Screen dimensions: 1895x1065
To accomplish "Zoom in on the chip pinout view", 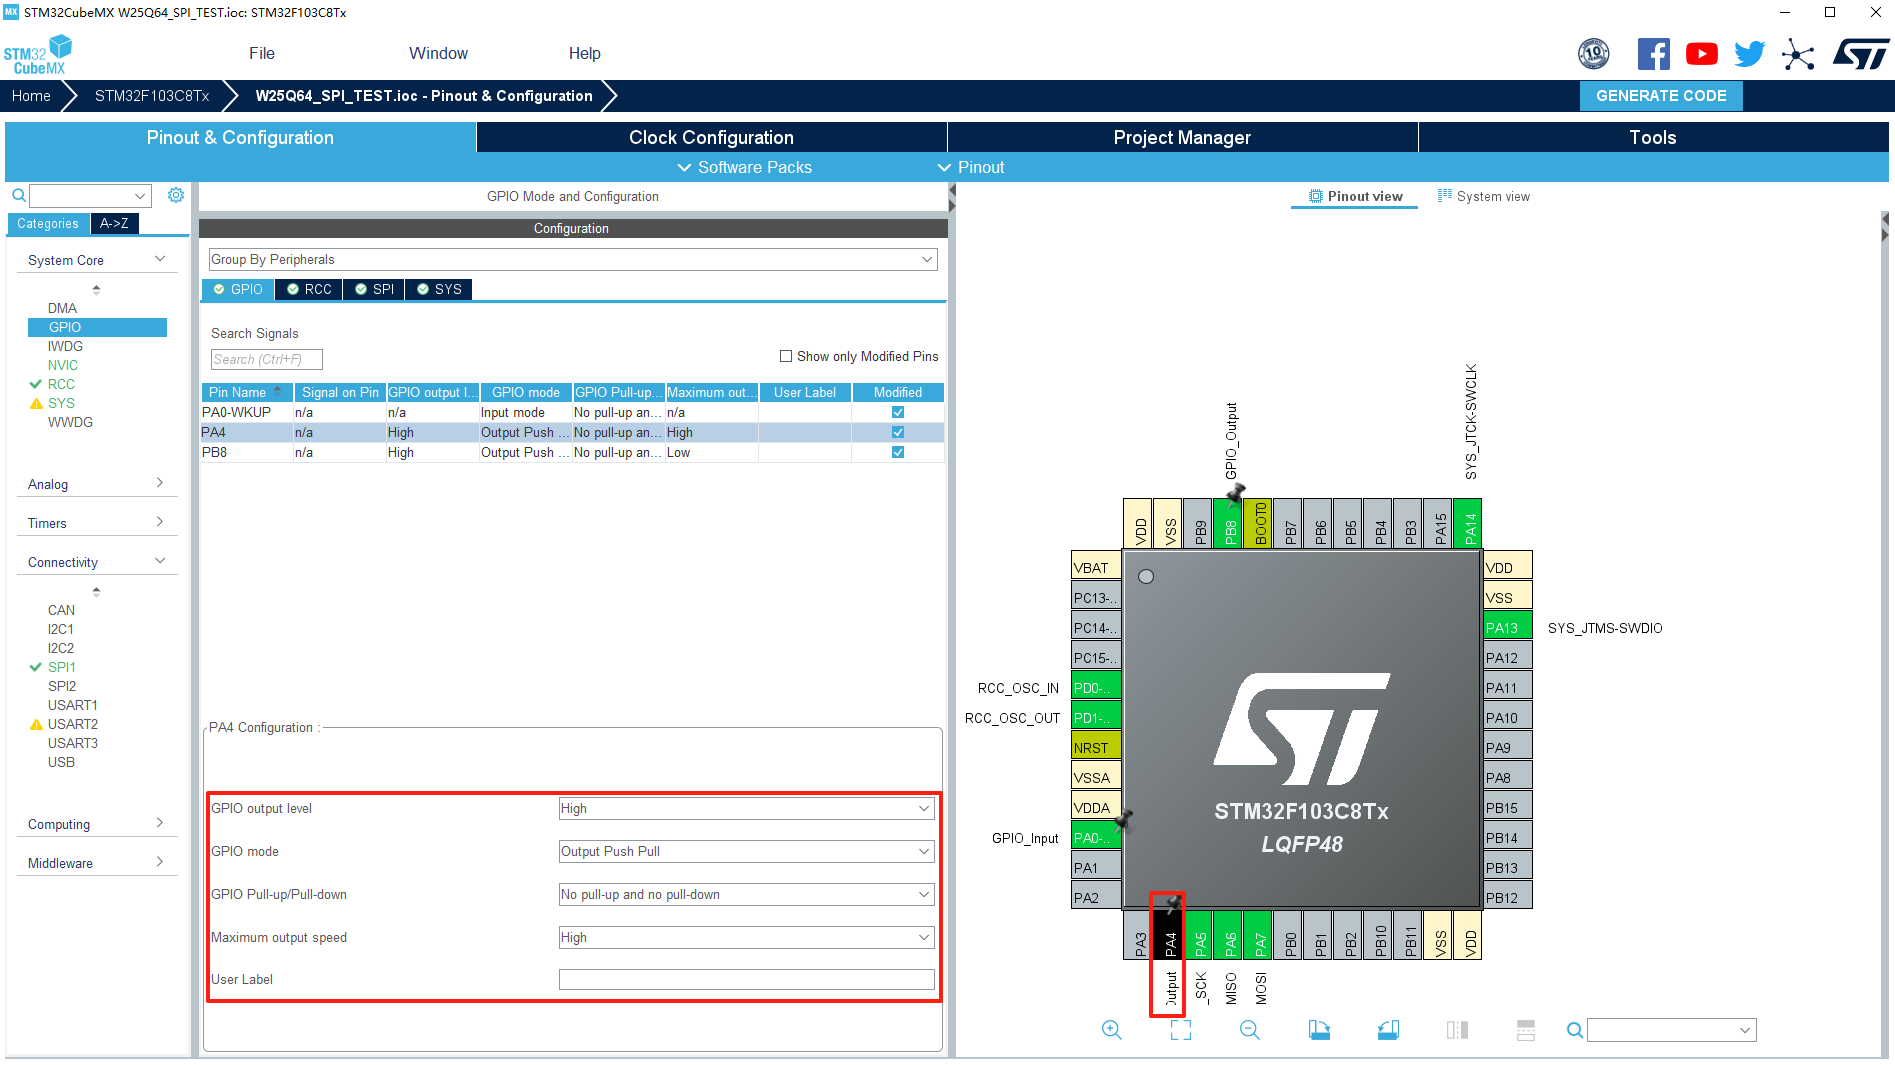I will [1111, 1030].
